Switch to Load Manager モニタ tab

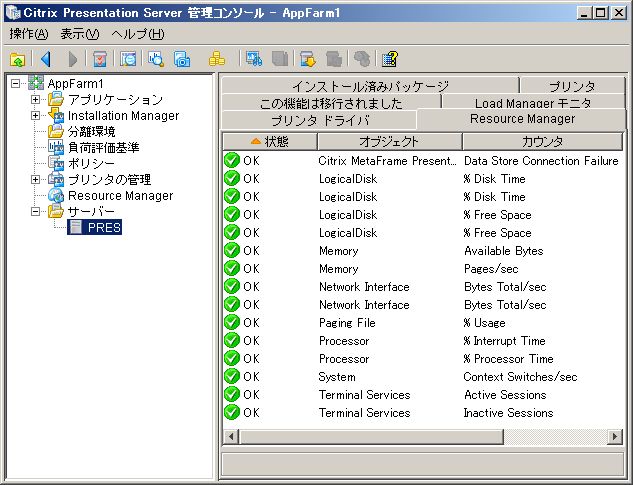pos(533,102)
